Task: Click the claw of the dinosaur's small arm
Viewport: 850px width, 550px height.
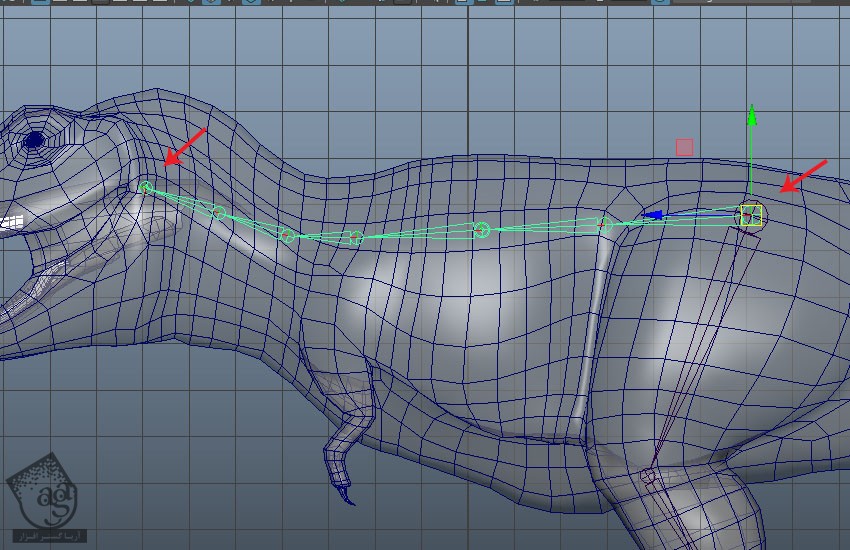Action: 346,493
